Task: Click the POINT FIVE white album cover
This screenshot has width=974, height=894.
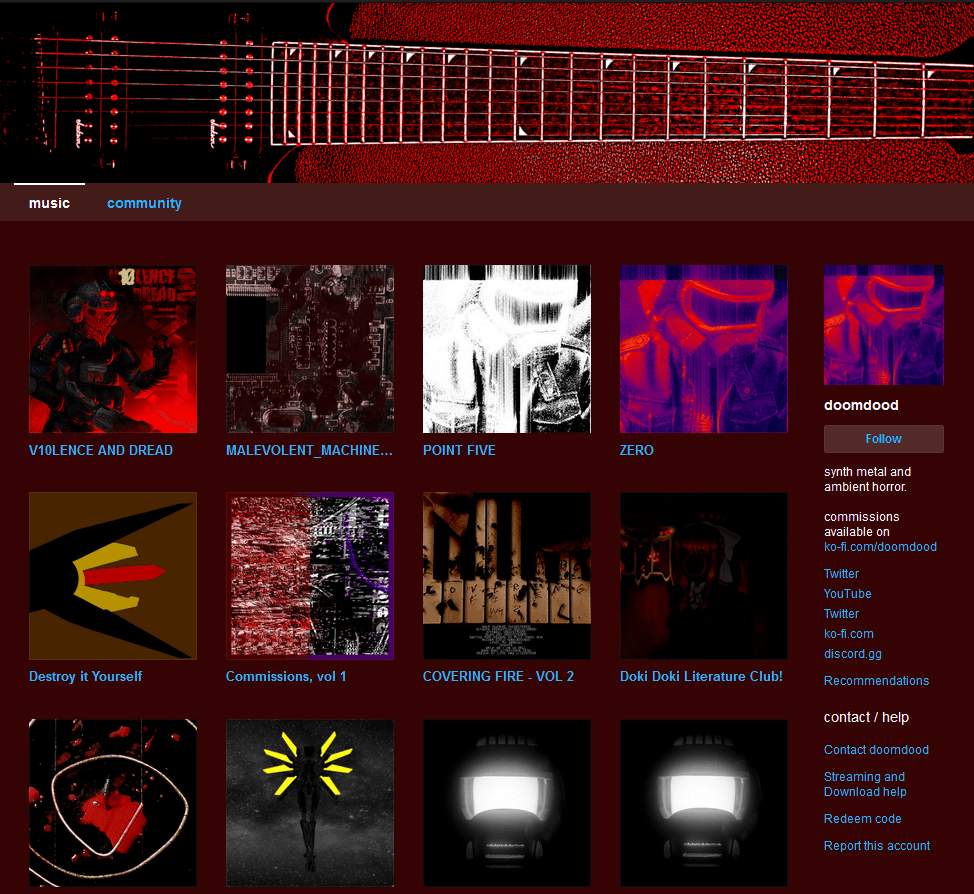Action: click(507, 349)
